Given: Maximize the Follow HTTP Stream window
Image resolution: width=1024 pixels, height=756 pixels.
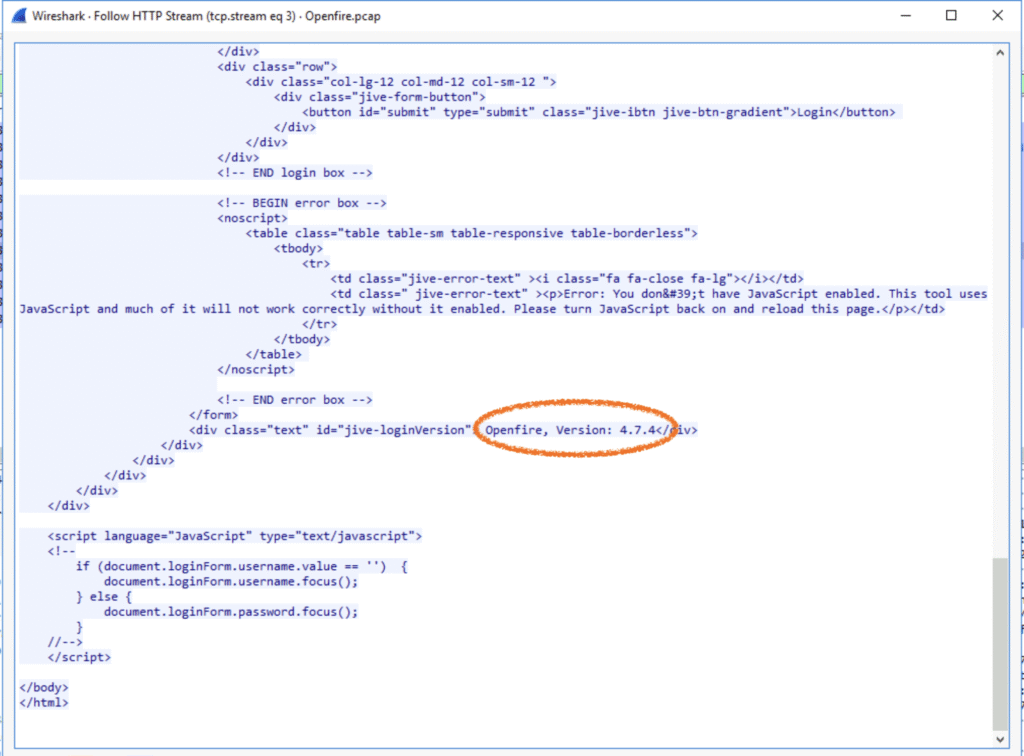Looking at the screenshot, I should [x=951, y=16].
